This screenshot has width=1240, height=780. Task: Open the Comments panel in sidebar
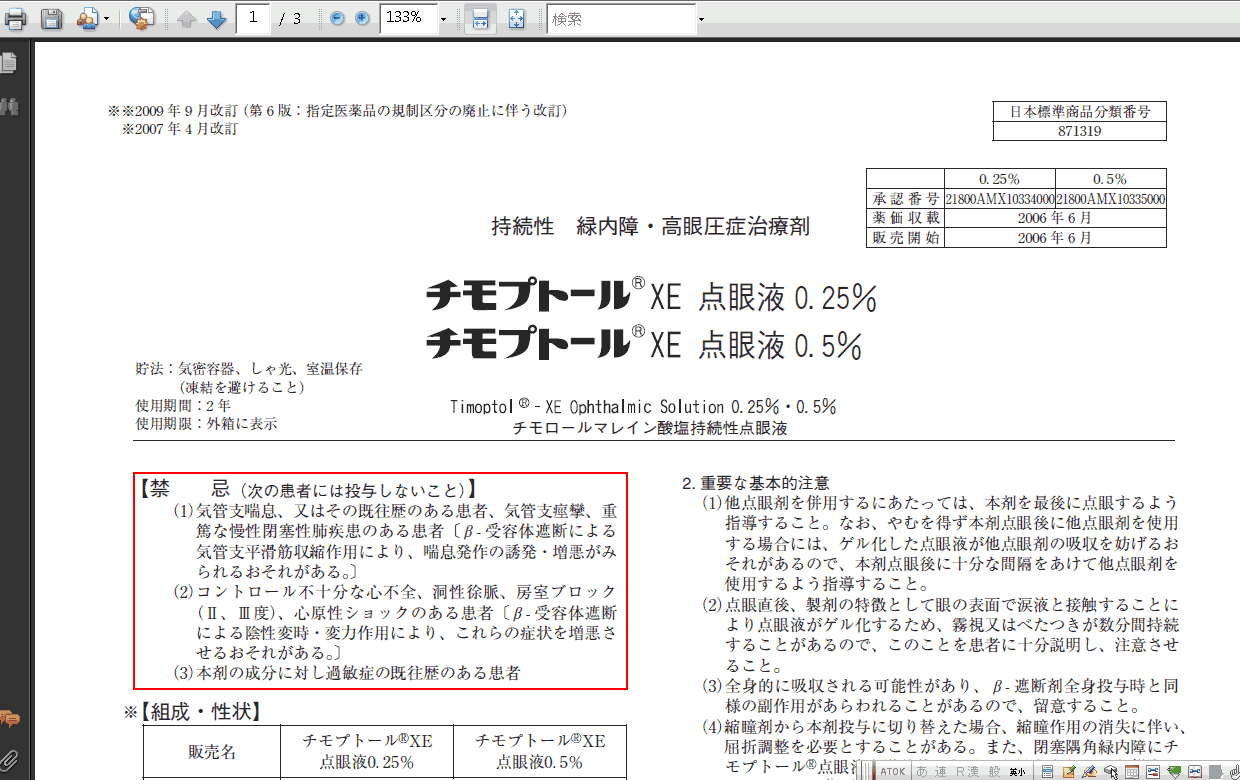click(x=9, y=718)
